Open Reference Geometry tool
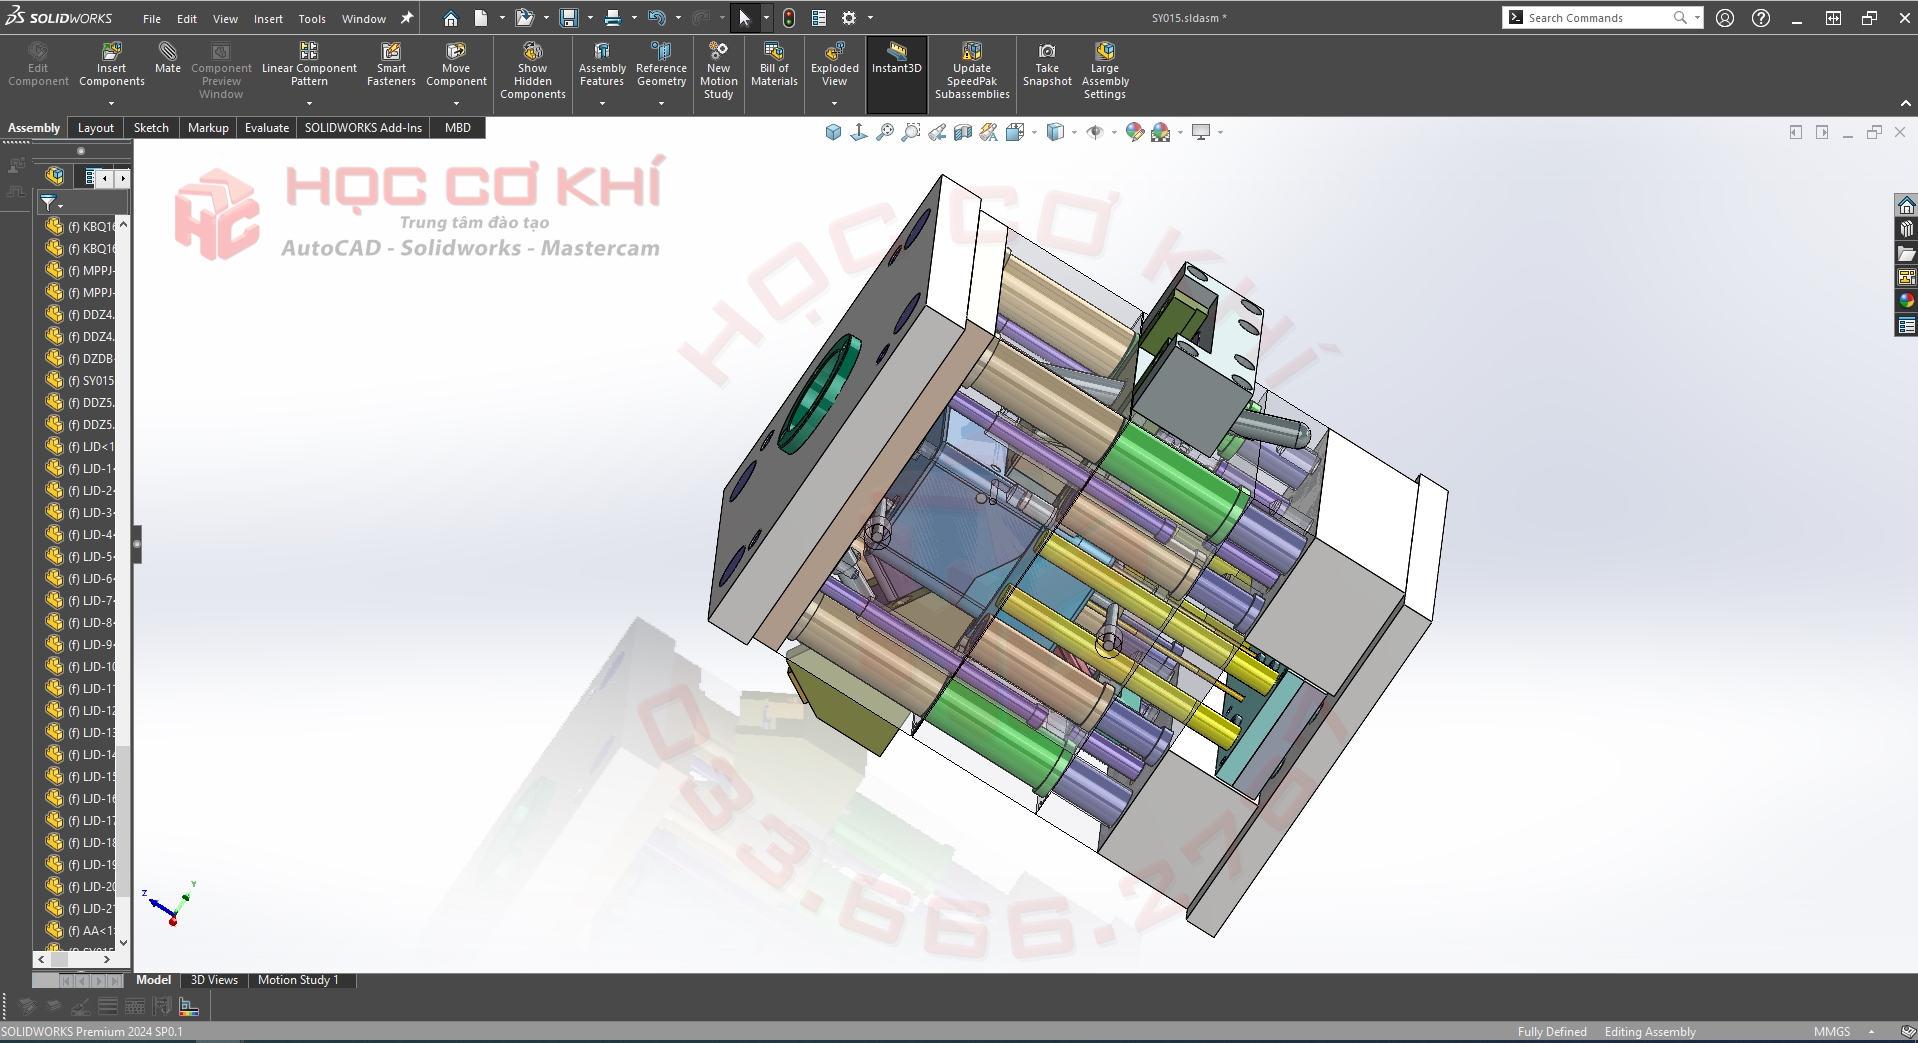Screen dimensions: 1918x1043 [x=661, y=65]
